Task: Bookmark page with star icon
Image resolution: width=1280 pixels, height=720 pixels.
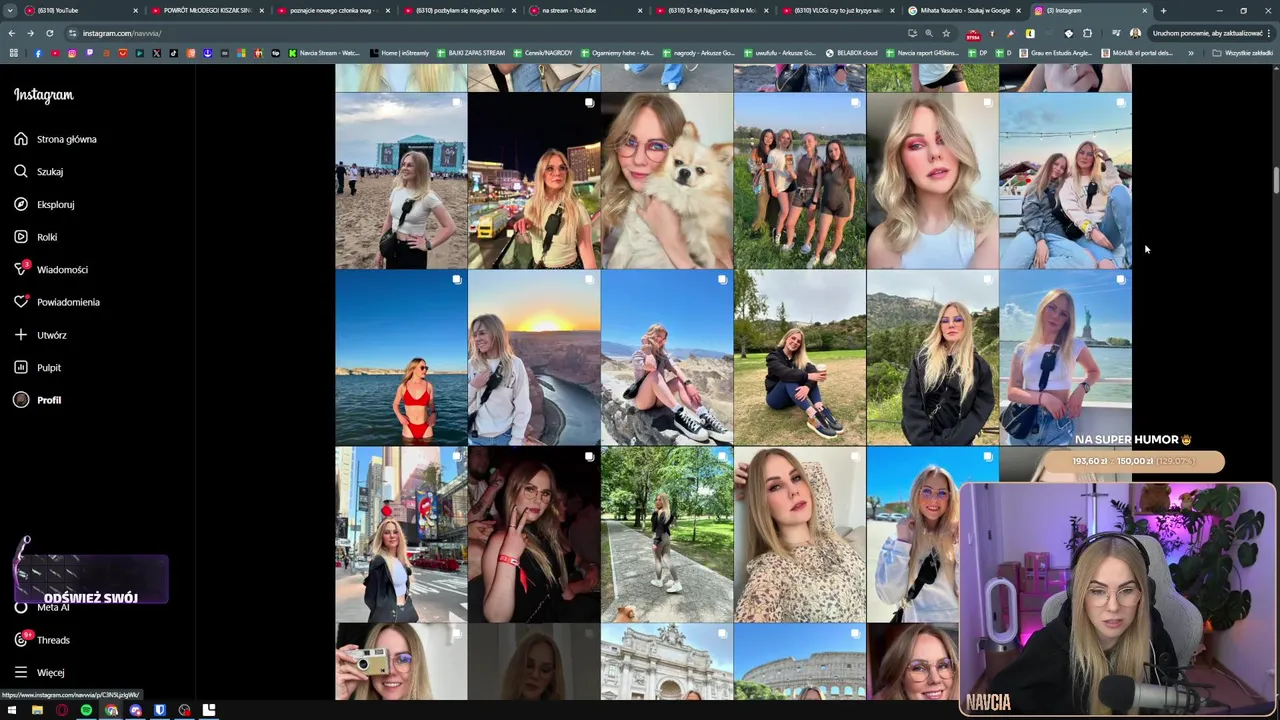Action: pos(946,33)
